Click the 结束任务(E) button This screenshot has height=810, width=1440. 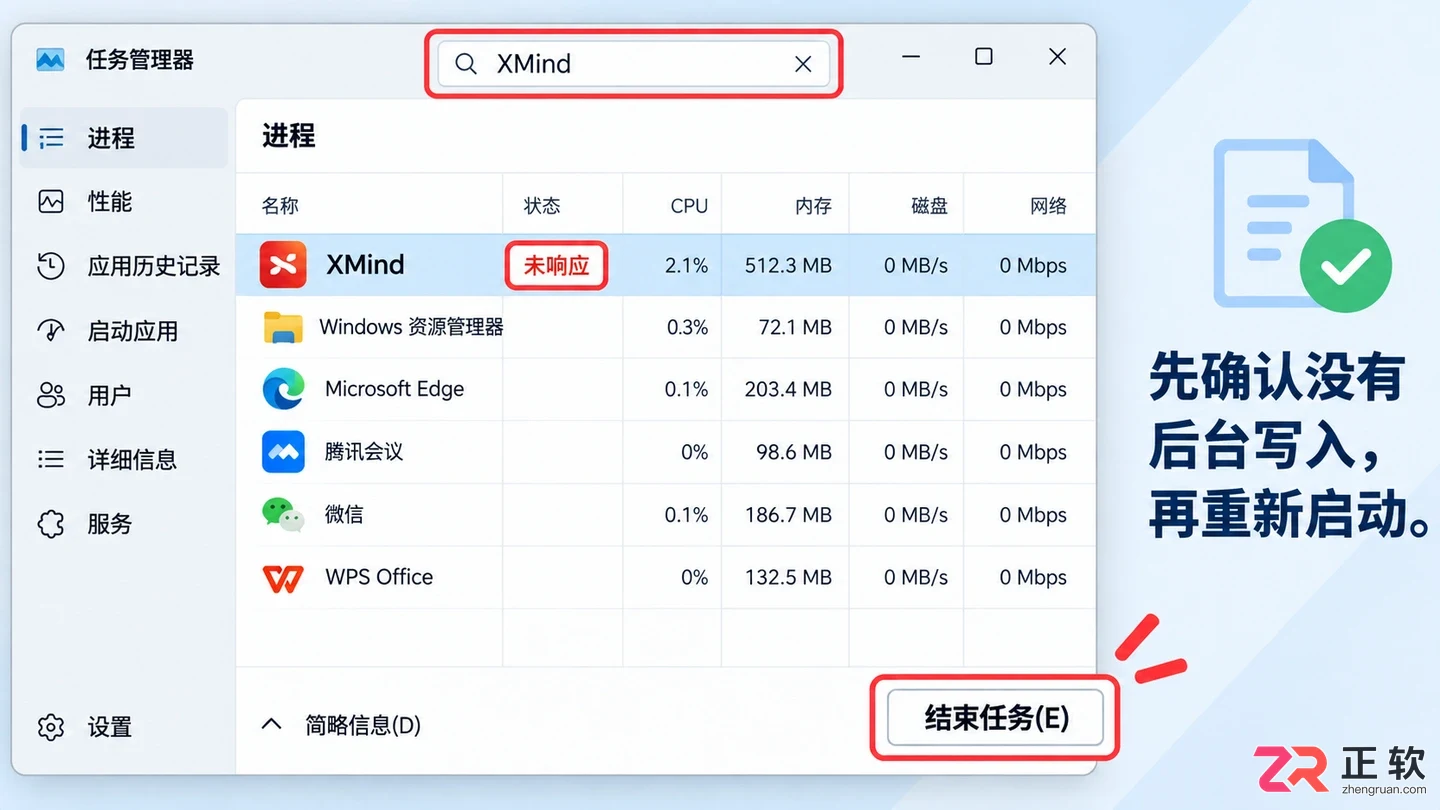pyautogui.click(x=995, y=718)
